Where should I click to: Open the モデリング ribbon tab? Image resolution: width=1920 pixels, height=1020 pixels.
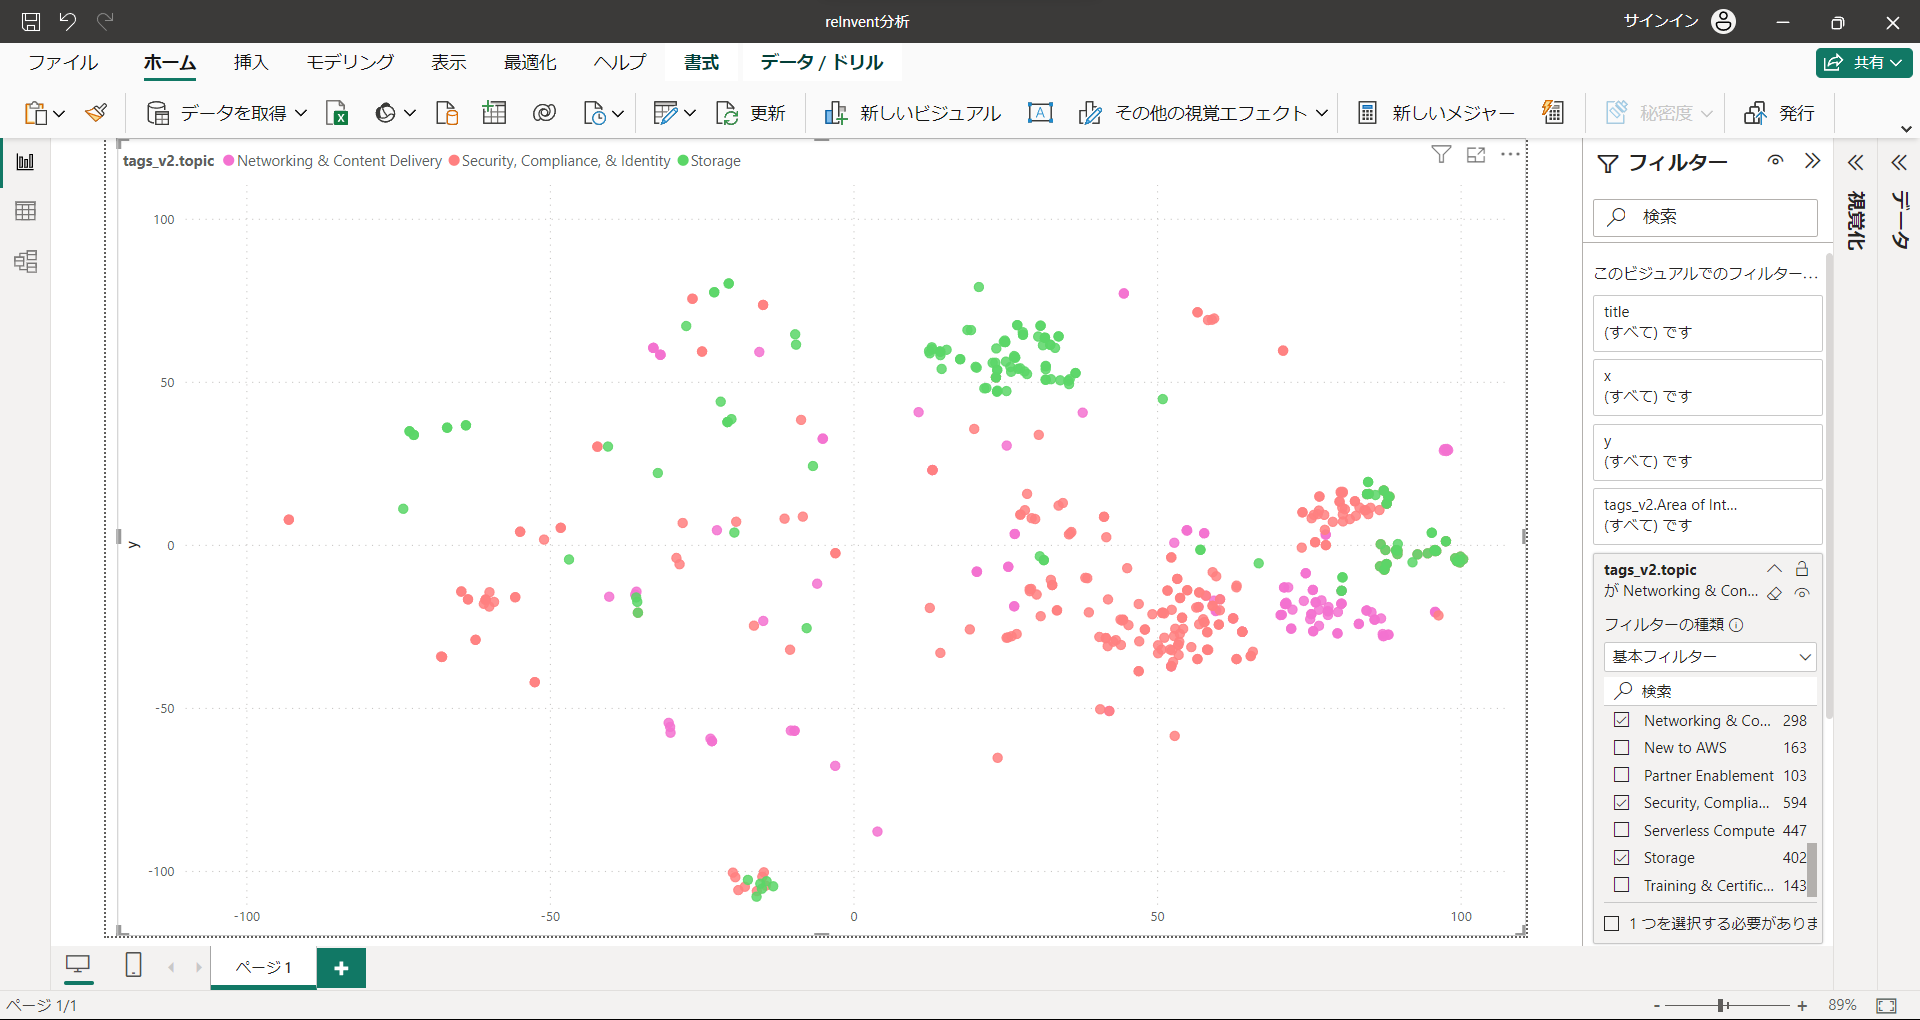tap(350, 62)
